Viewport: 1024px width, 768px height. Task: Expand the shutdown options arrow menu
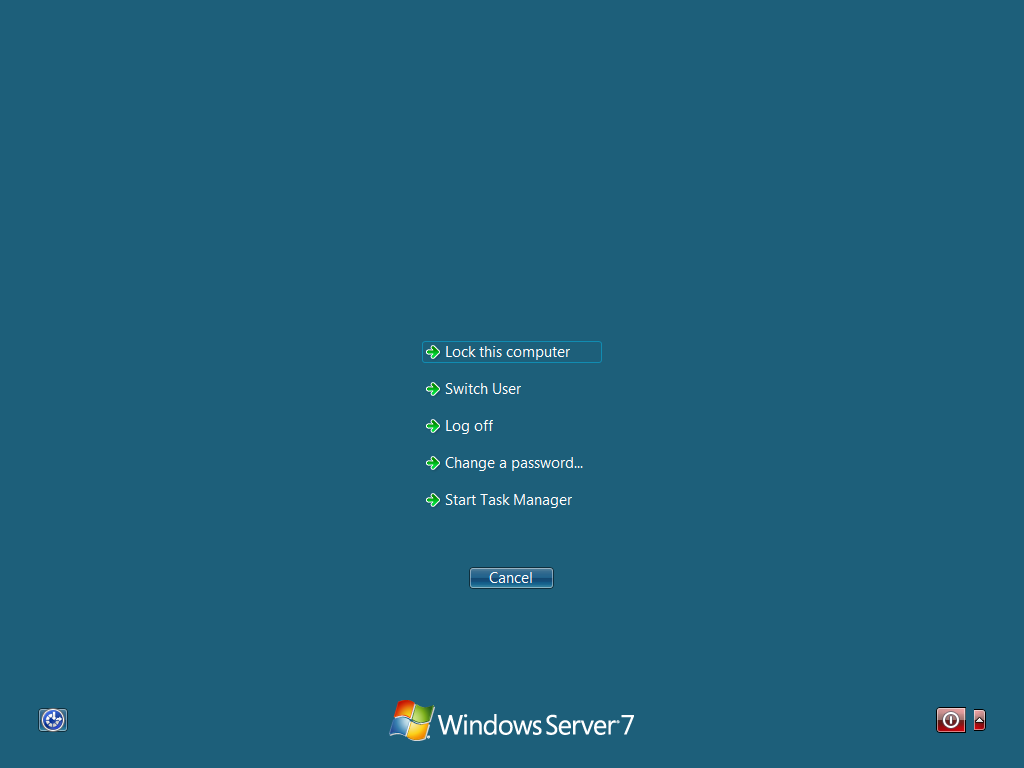[979, 720]
